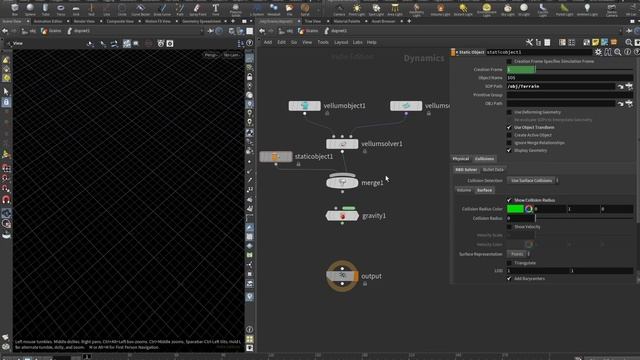Open network editor search magnifier icon
This screenshot has height=360, width=640.
tap(629, 42)
